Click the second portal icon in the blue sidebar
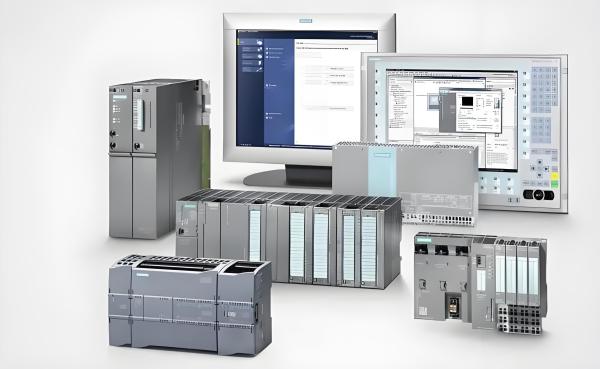The image size is (600, 369). pos(260,49)
